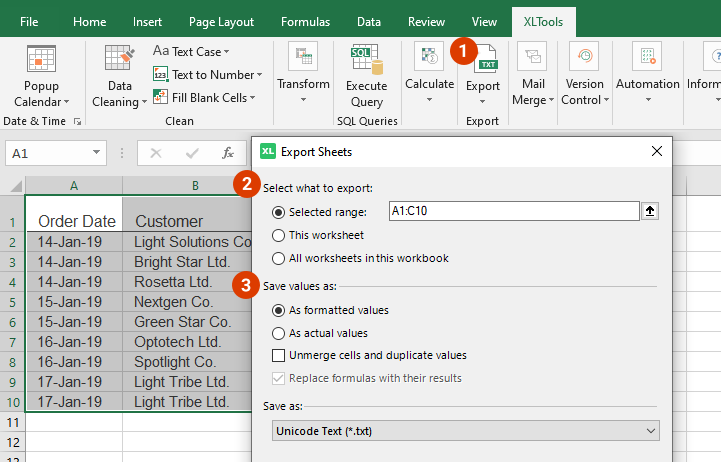Select column A header

pyautogui.click(x=74, y=186)
